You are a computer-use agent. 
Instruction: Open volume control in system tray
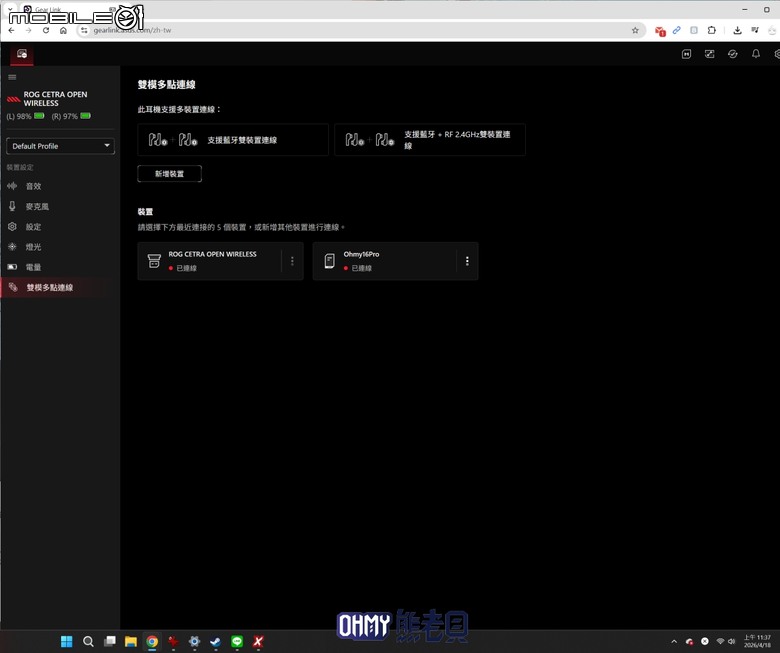point(732,642)
